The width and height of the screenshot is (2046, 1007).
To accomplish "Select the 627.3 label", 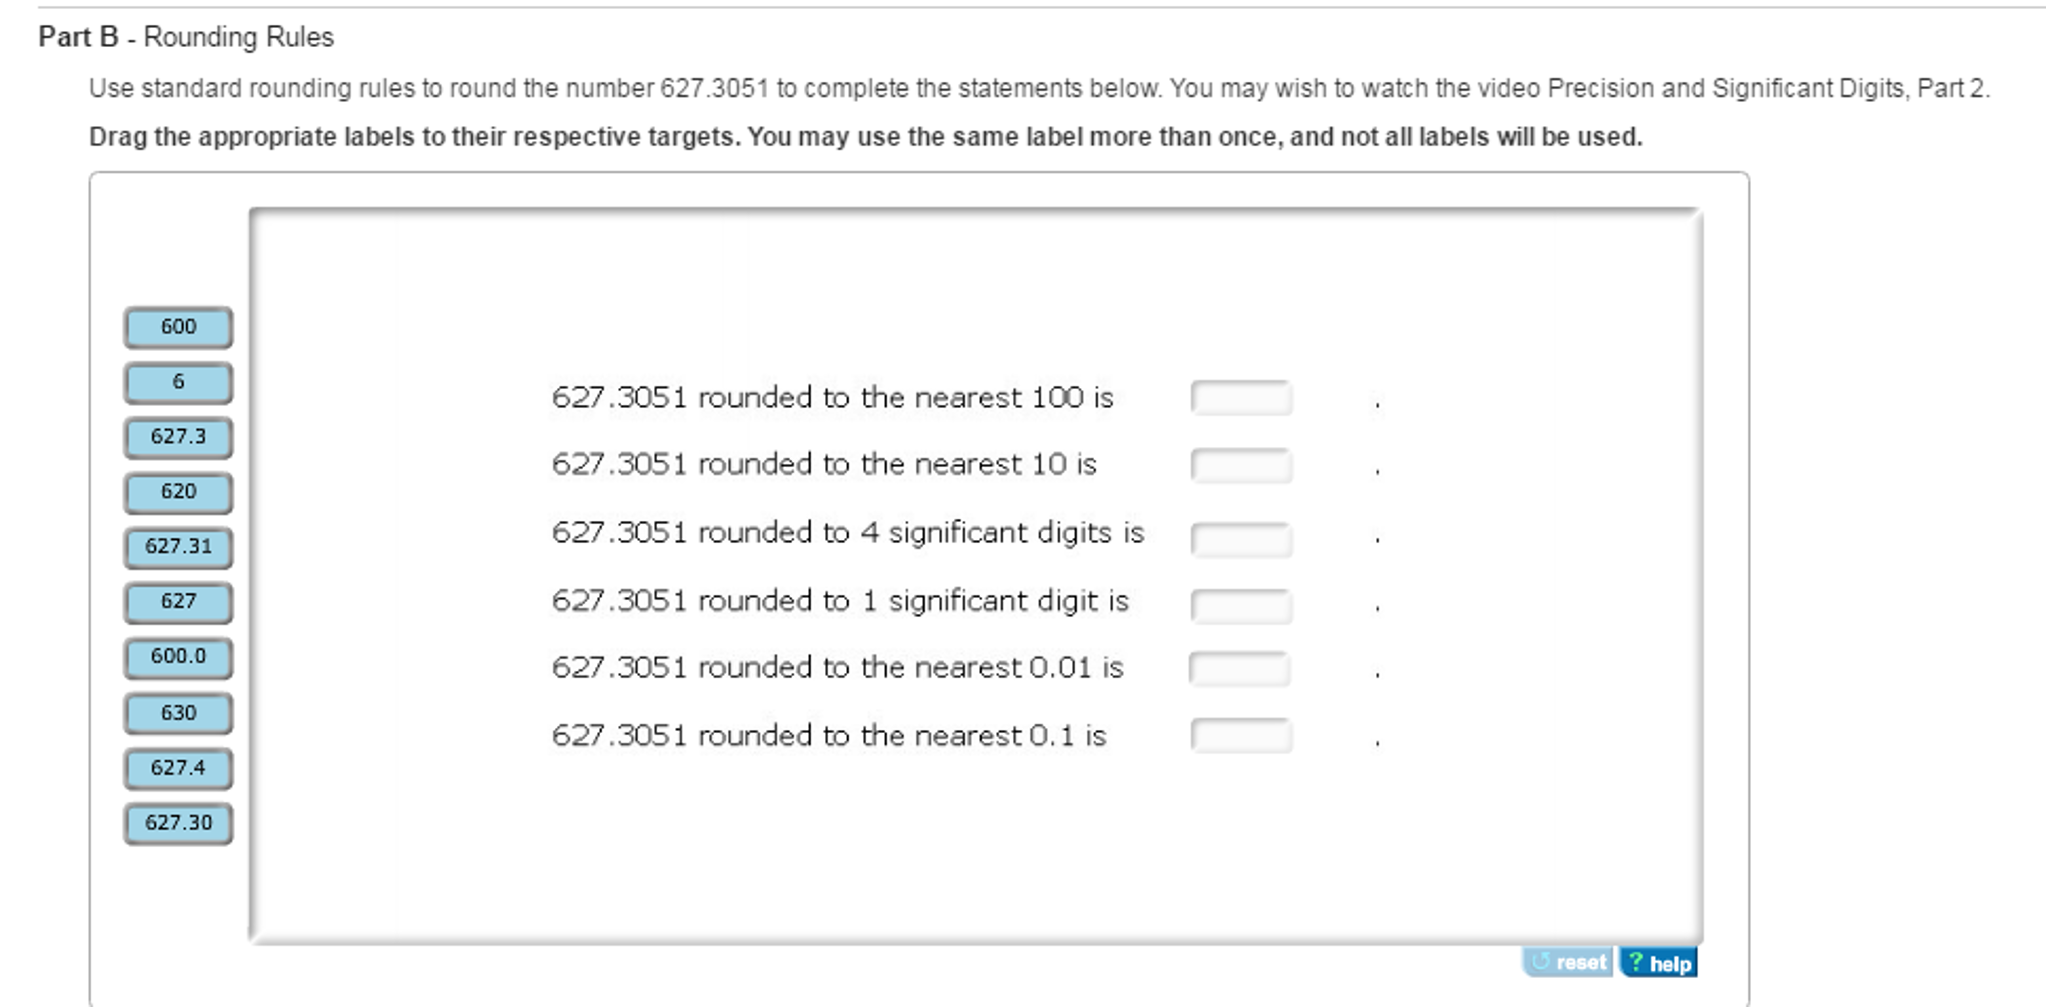I will 176,437.
